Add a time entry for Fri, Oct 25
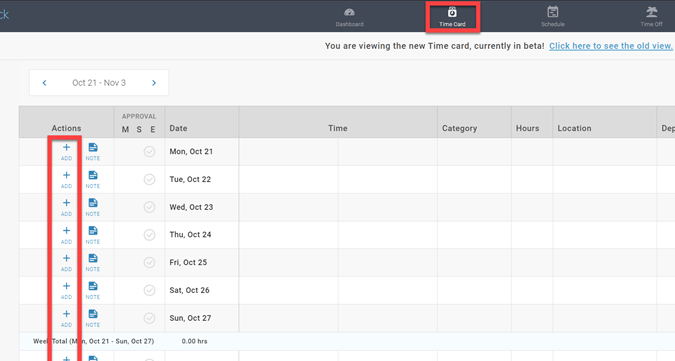The image size is (675, 361). 66,263
